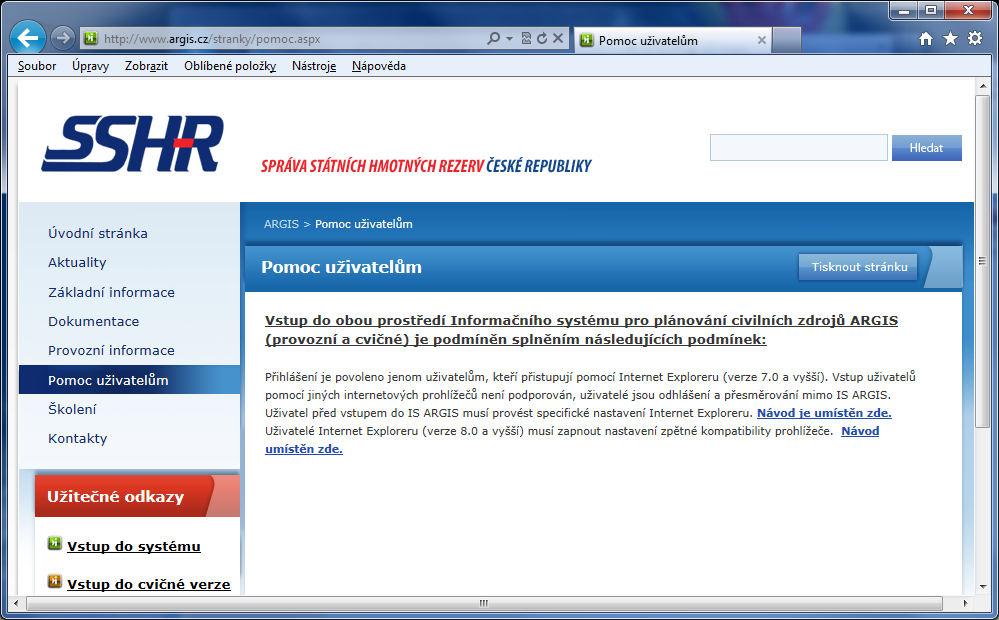Open the address bar dropdown arrow

tap(509, 38)
